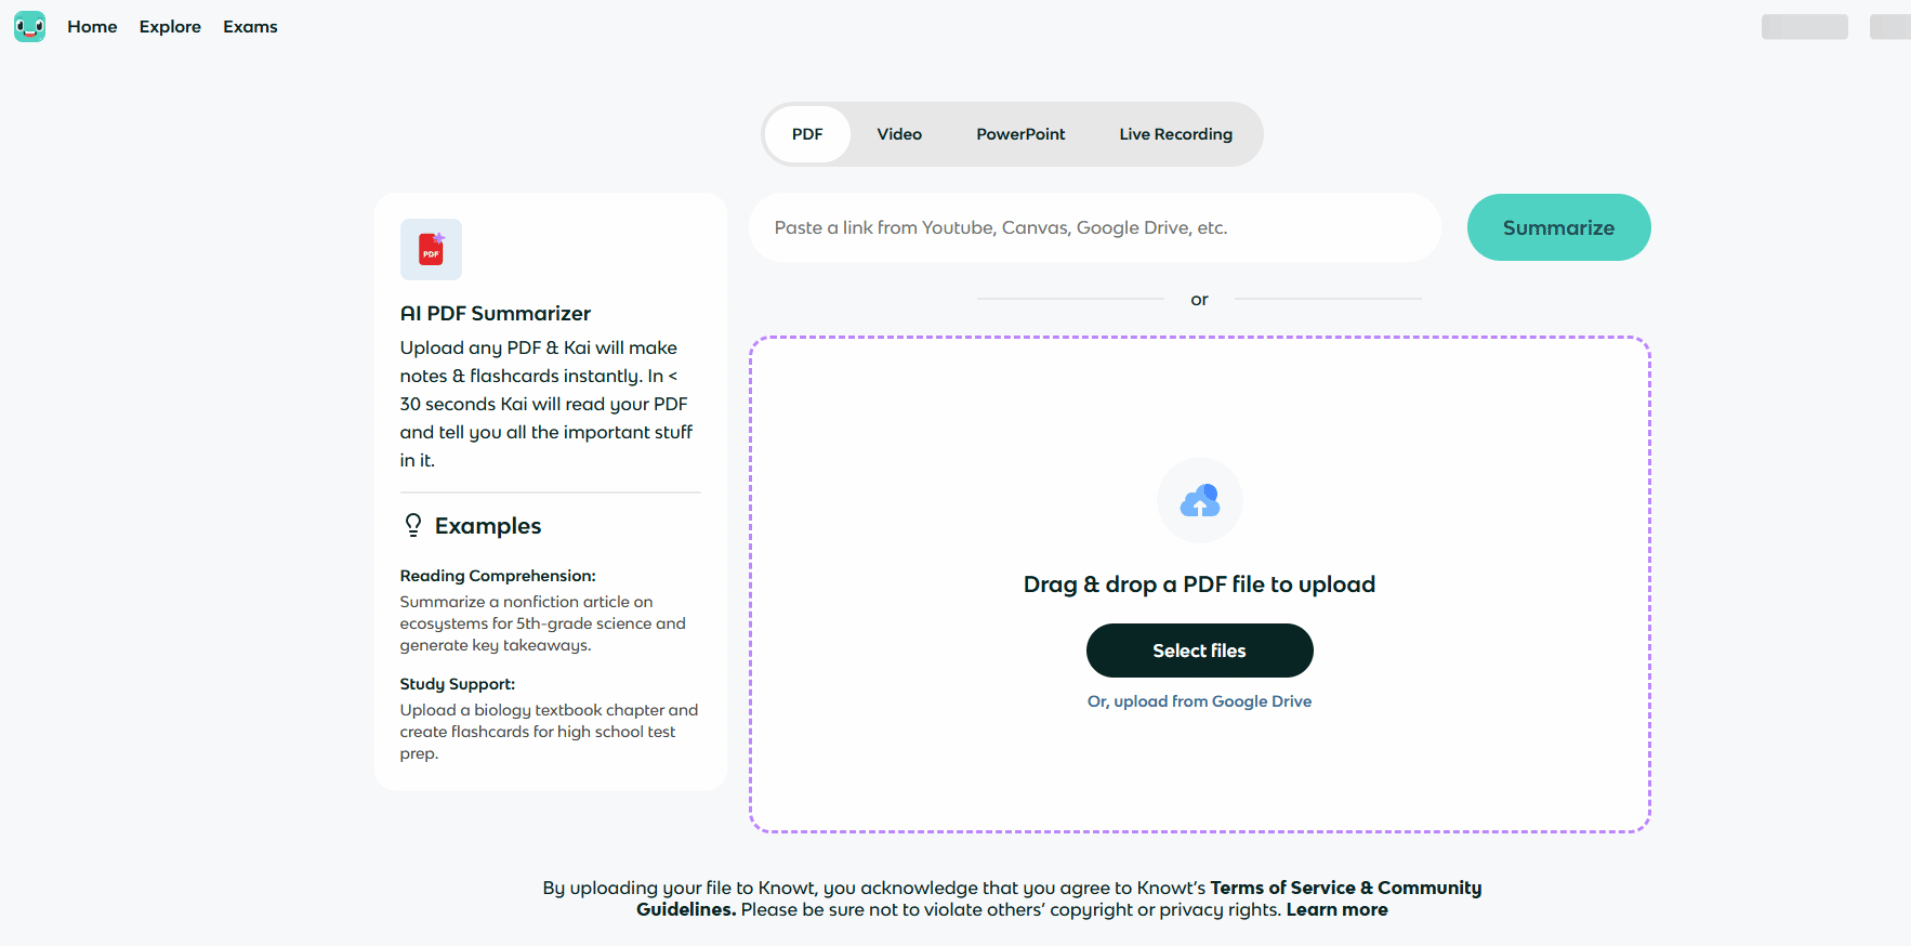
Task: Click the Drag & drop a PDF heading
Action: 1199,584
